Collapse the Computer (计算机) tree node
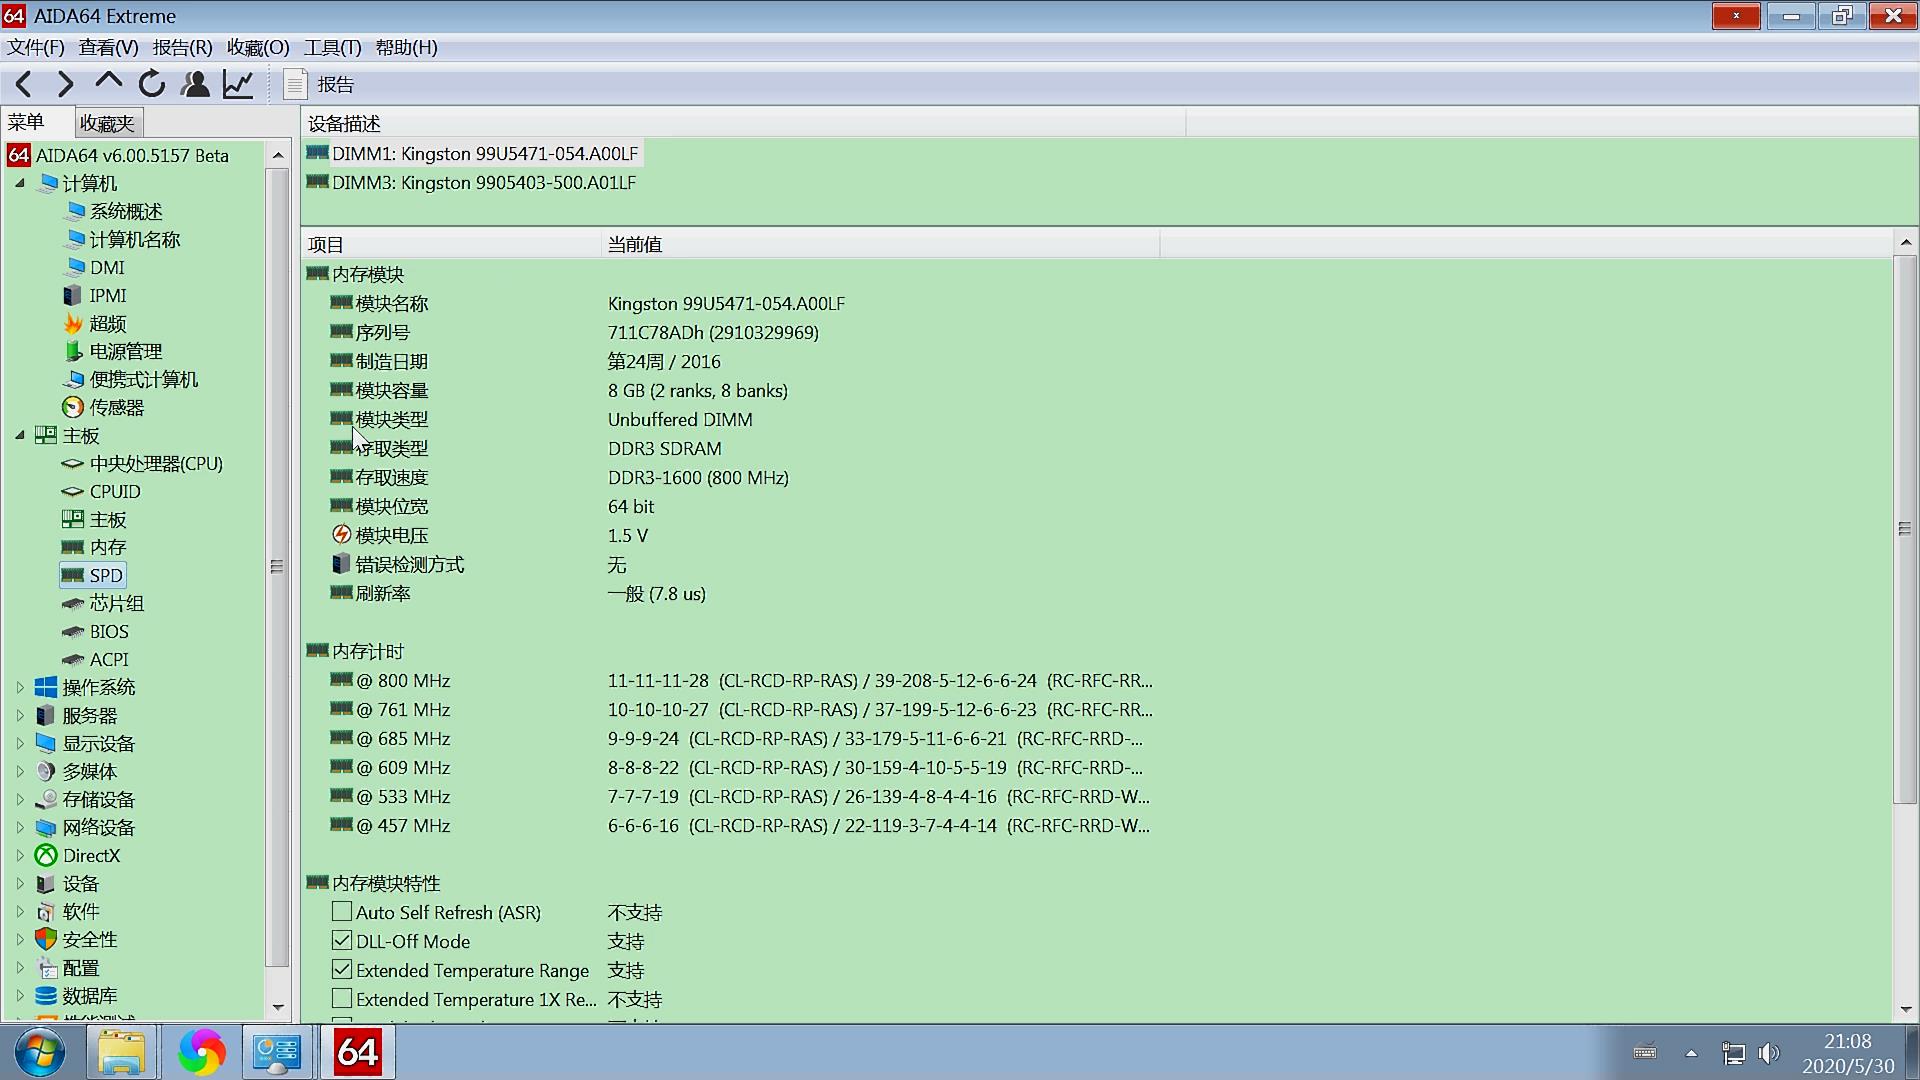The height and width of the screenshot is (1080, 1920). (20, 183)
